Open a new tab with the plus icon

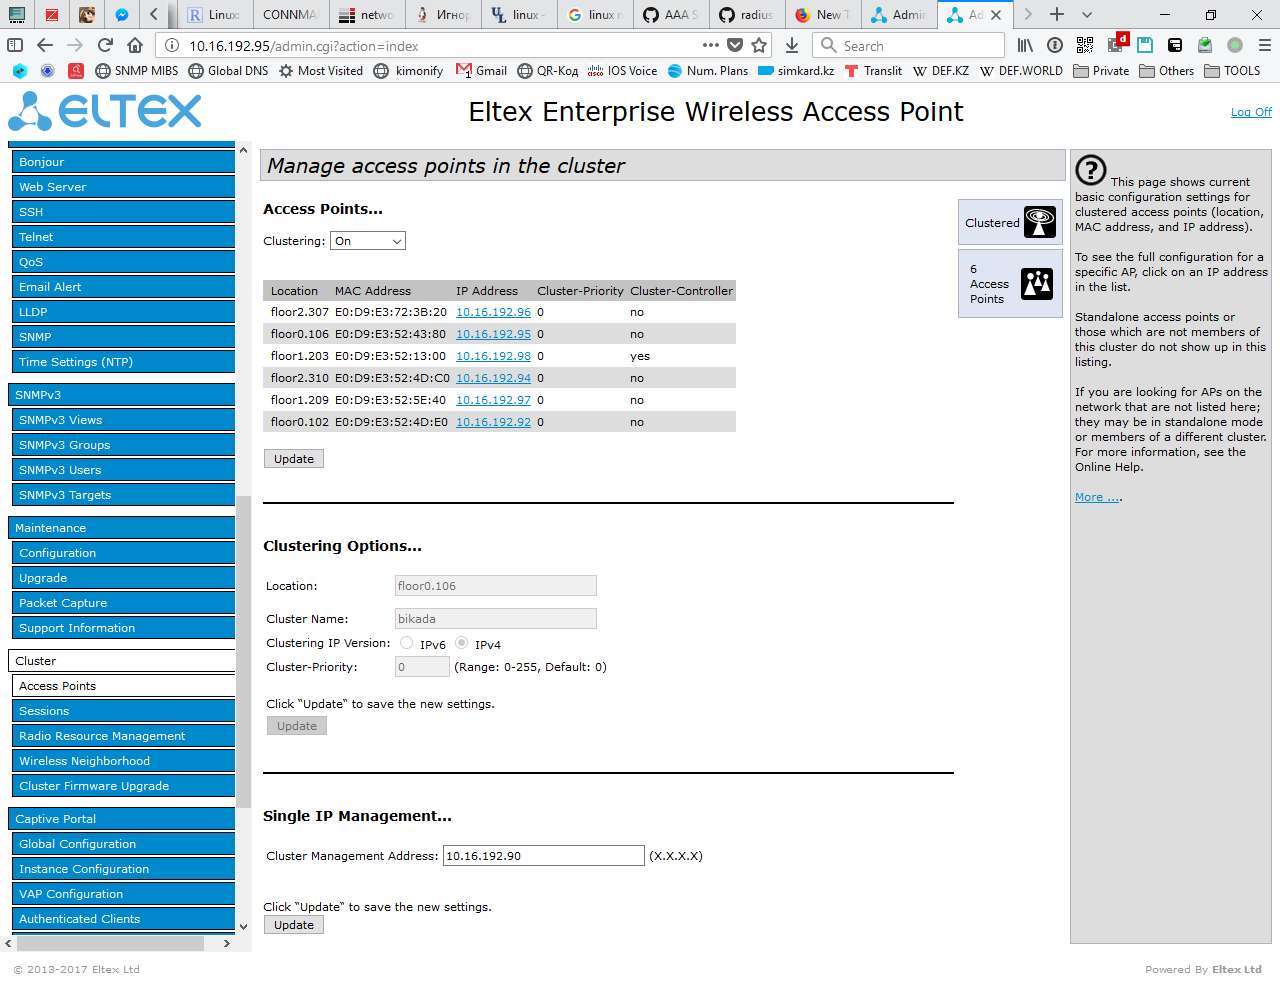coord(1057,15)
